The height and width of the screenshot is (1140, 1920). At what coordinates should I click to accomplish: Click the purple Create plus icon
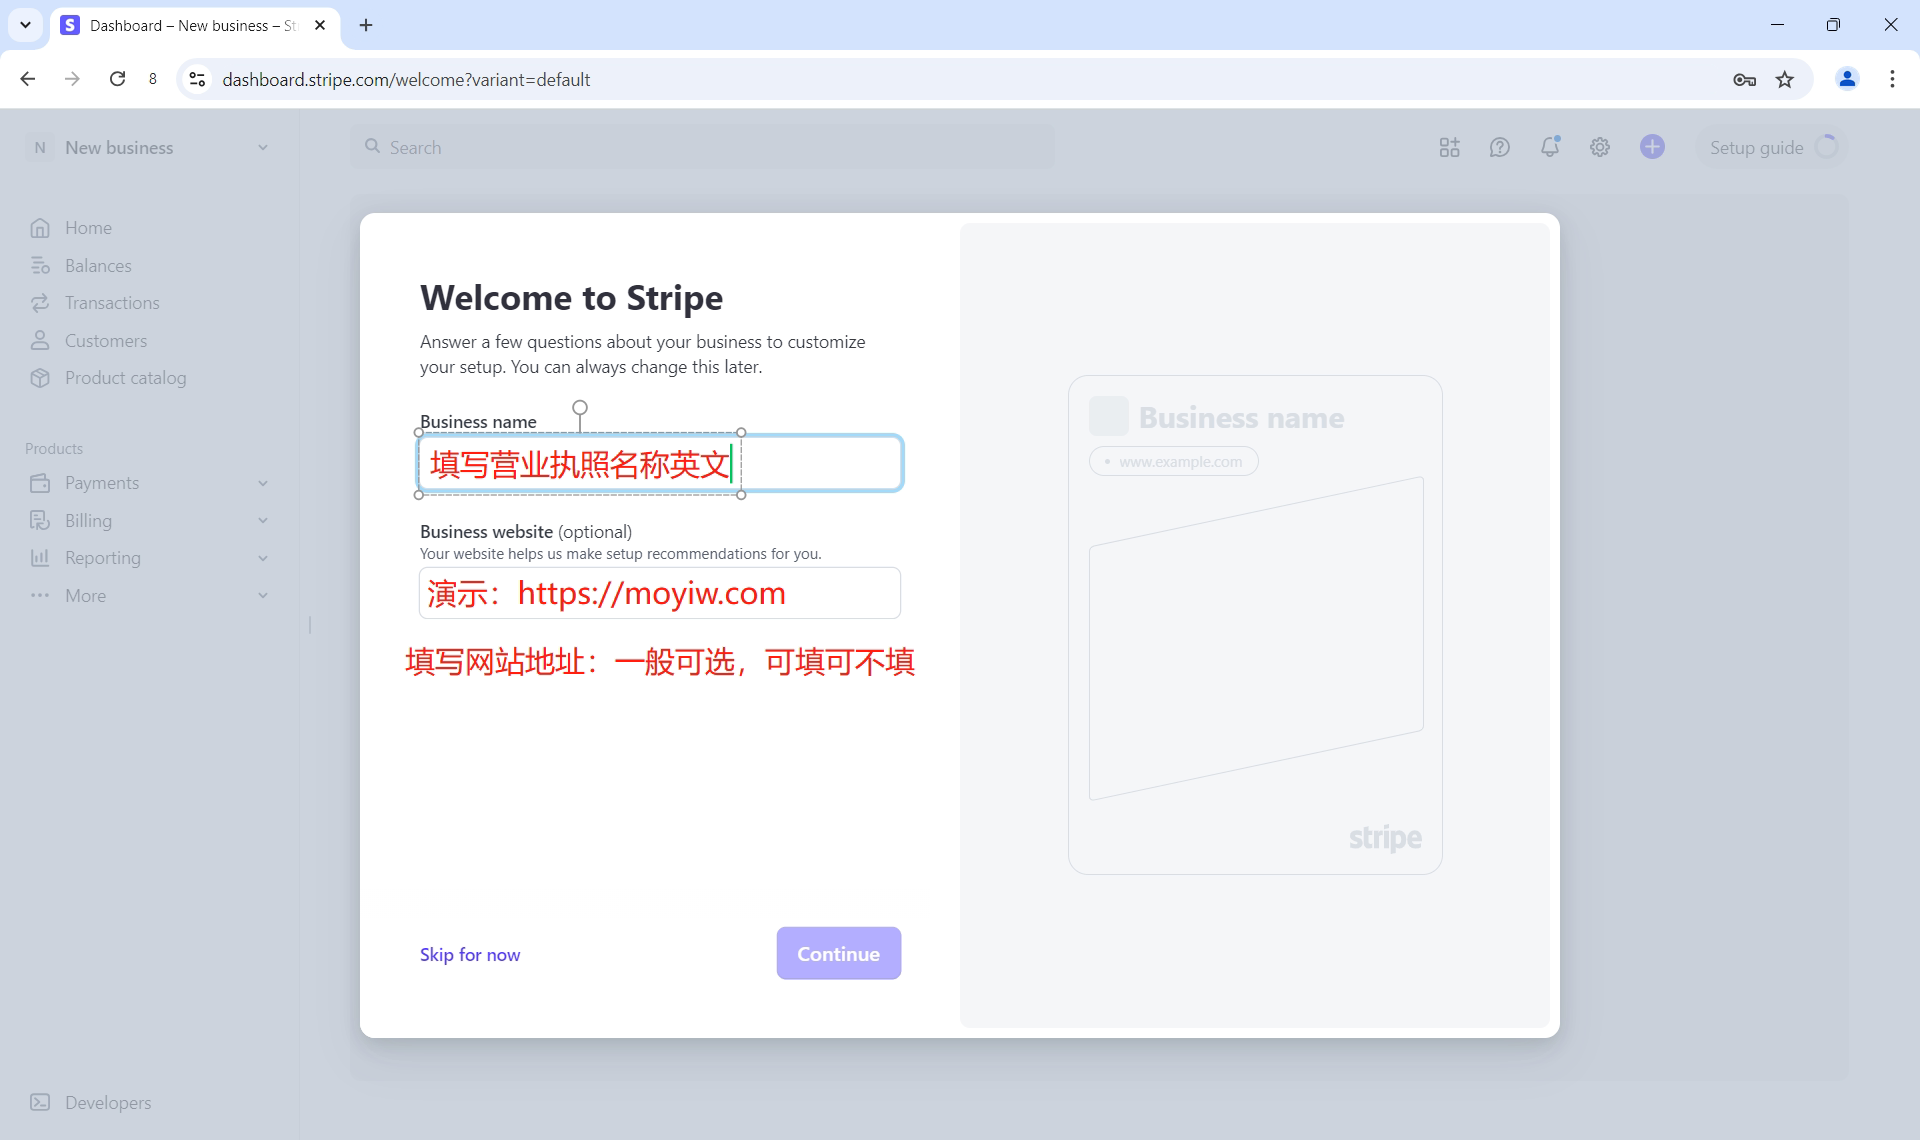[1653, 146]
